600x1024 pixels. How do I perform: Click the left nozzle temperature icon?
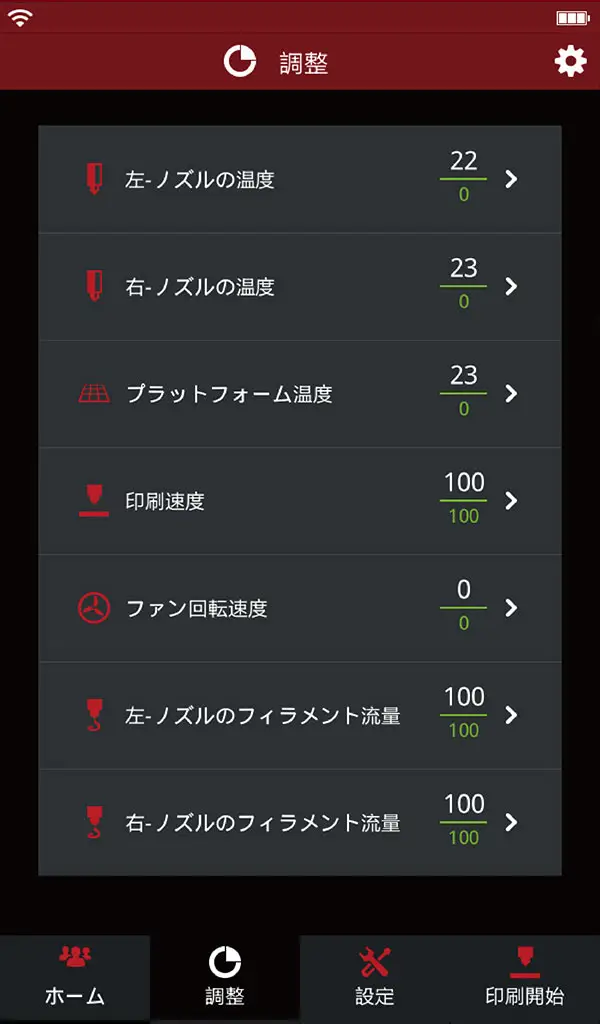click(x=94, y=179)
